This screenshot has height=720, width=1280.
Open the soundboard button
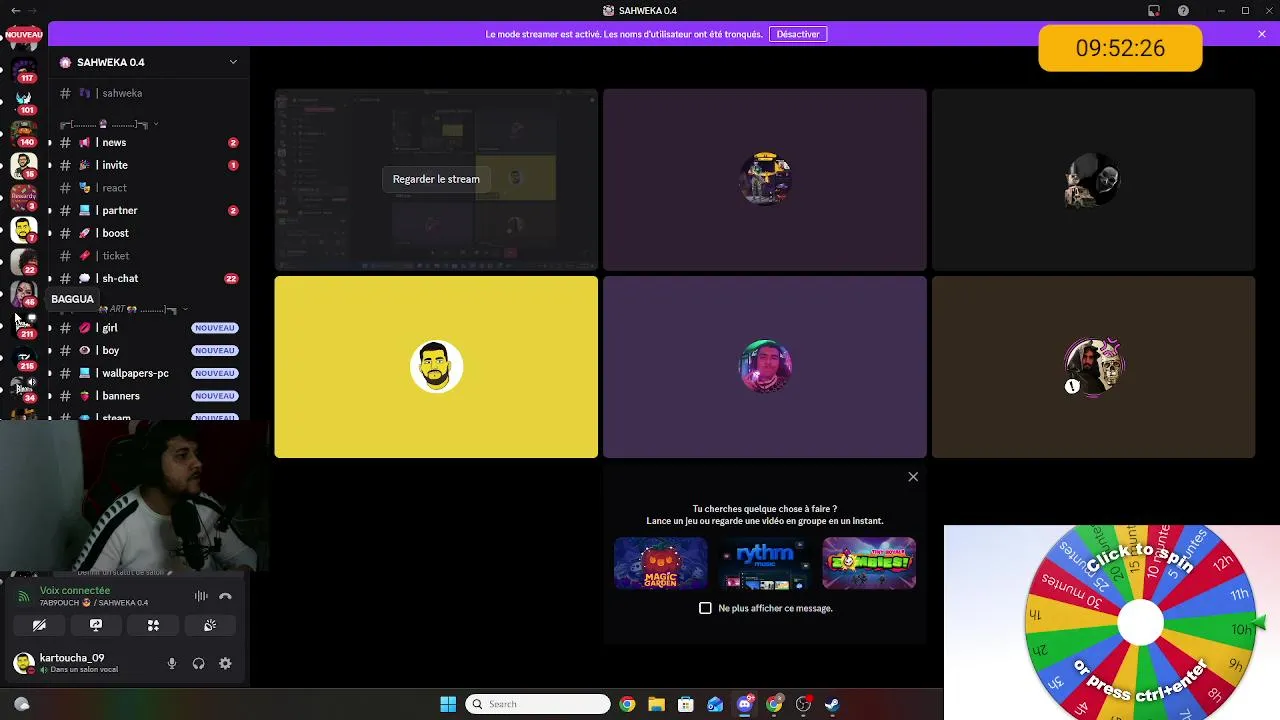tap(210, 625)
